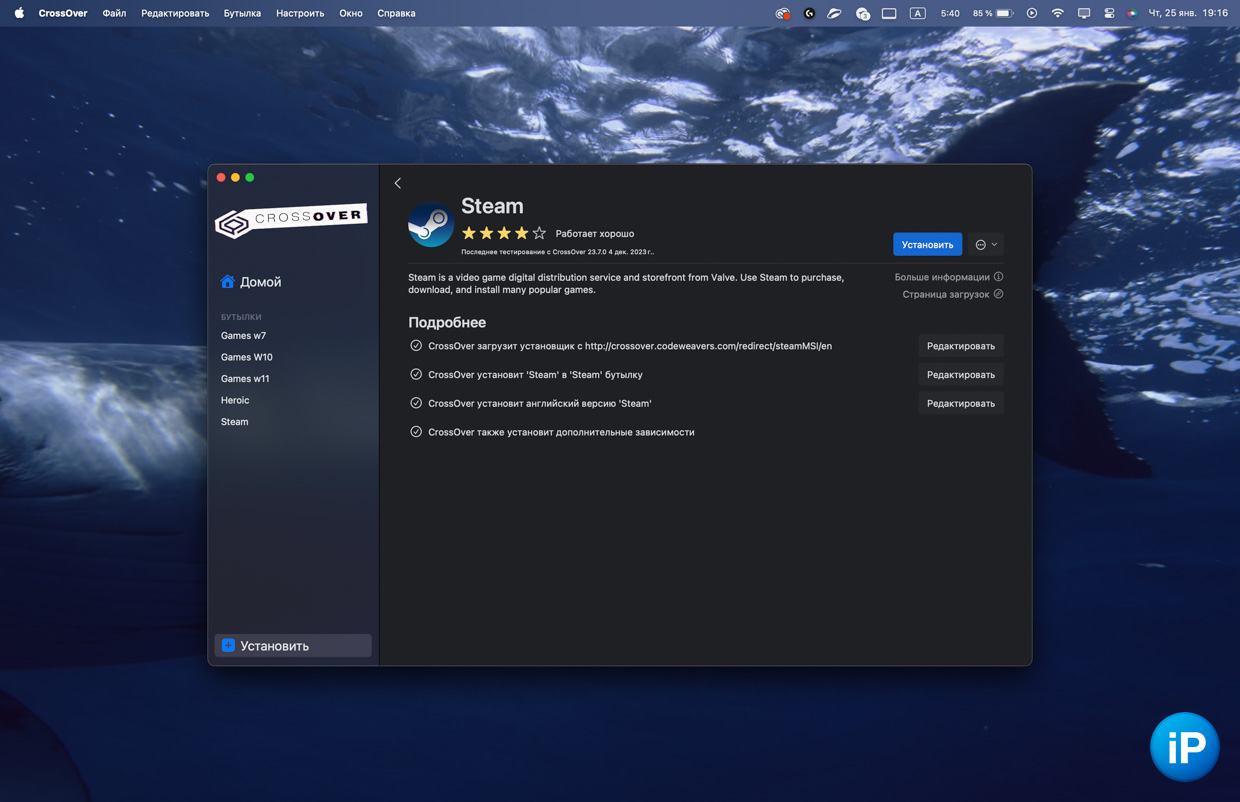Click 'Последнее тестирование с CrossOver 23.7.0' text
The image size is (1240, 802).
click(x=558, y=252)
